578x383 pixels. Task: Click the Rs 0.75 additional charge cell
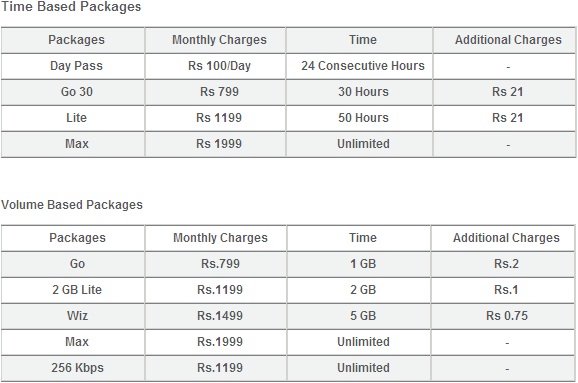pos(506,316)
